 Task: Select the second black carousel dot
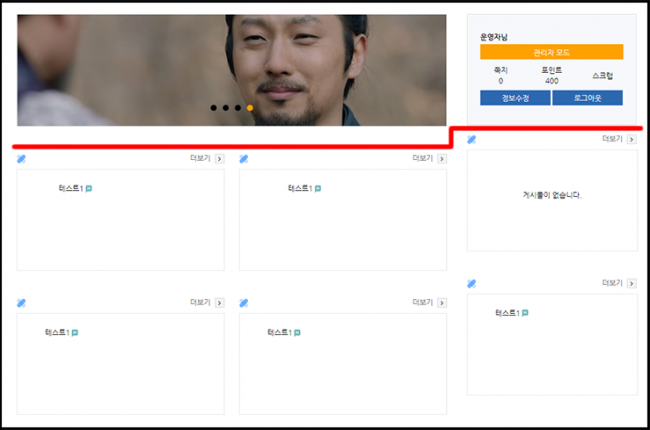point(226,108)
